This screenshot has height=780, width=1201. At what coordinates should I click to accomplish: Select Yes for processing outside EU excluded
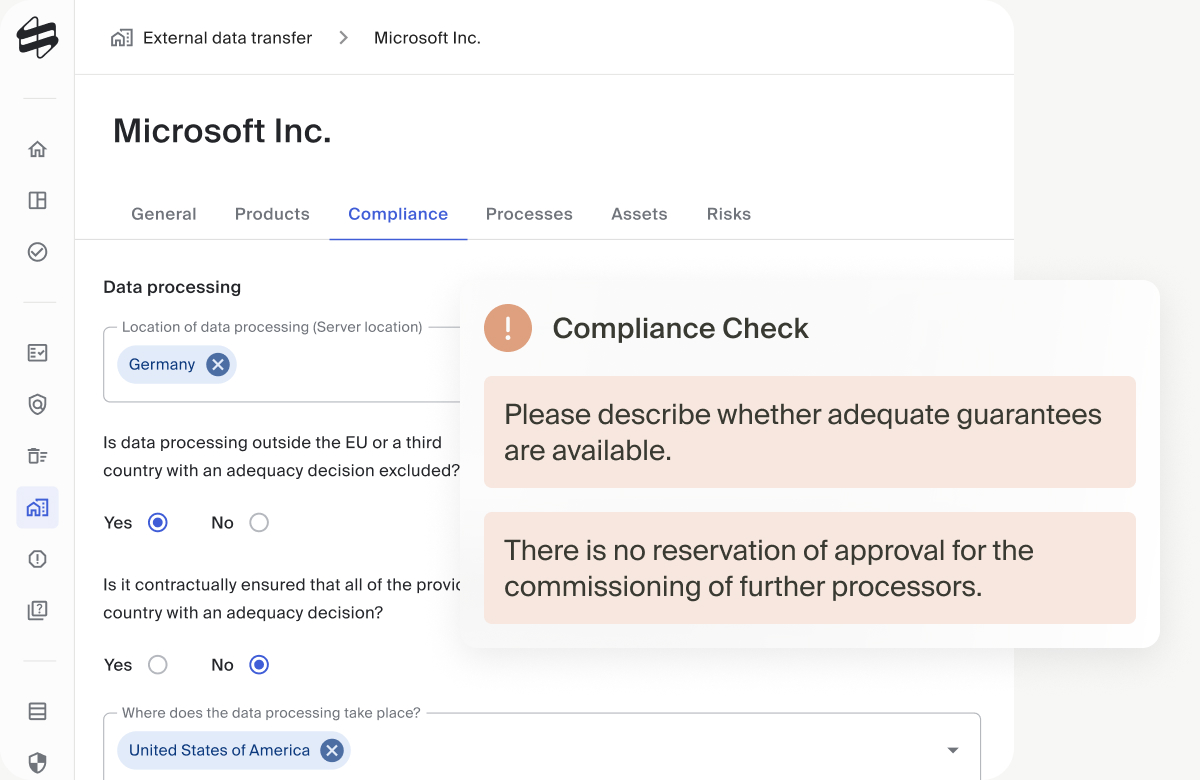158,522
